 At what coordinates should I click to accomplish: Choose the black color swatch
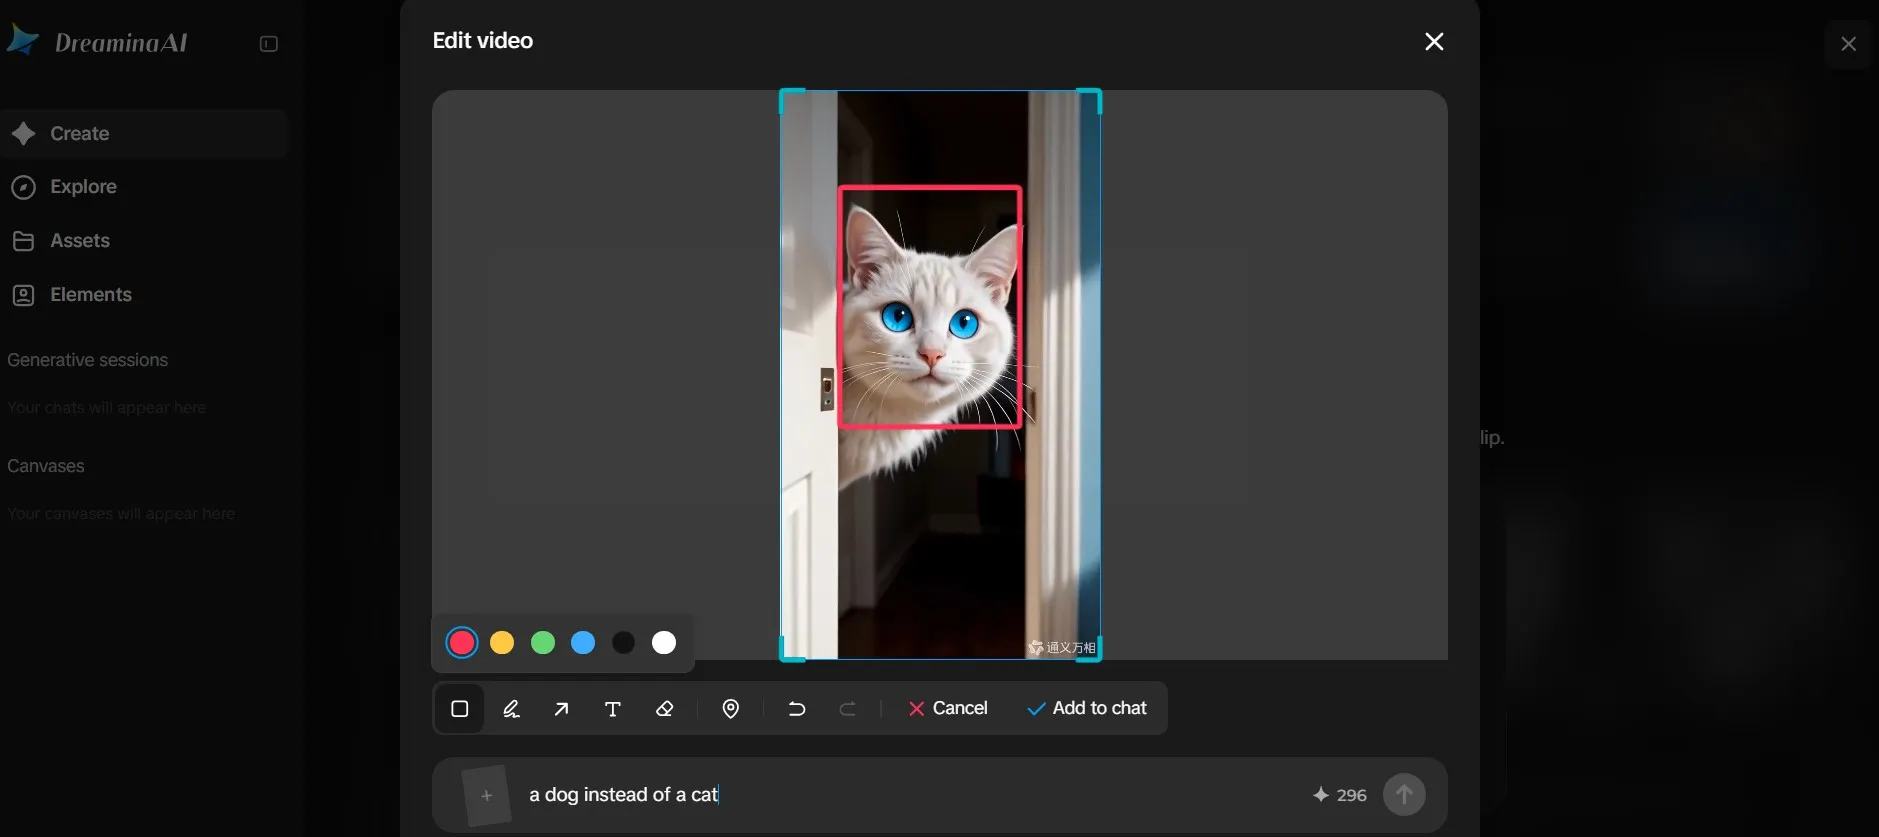(x=623, y=643)
